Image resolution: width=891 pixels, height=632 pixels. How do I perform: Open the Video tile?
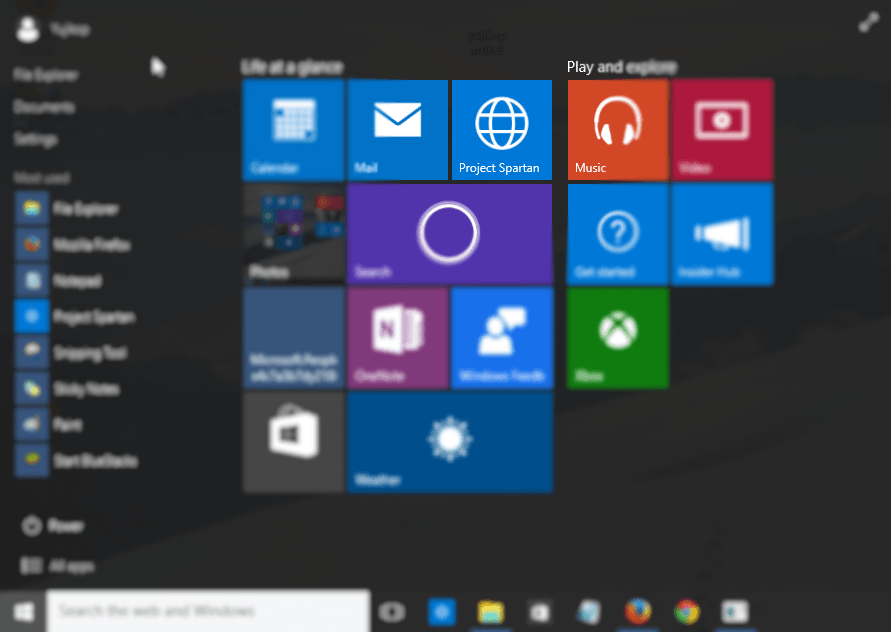(722, 130)
